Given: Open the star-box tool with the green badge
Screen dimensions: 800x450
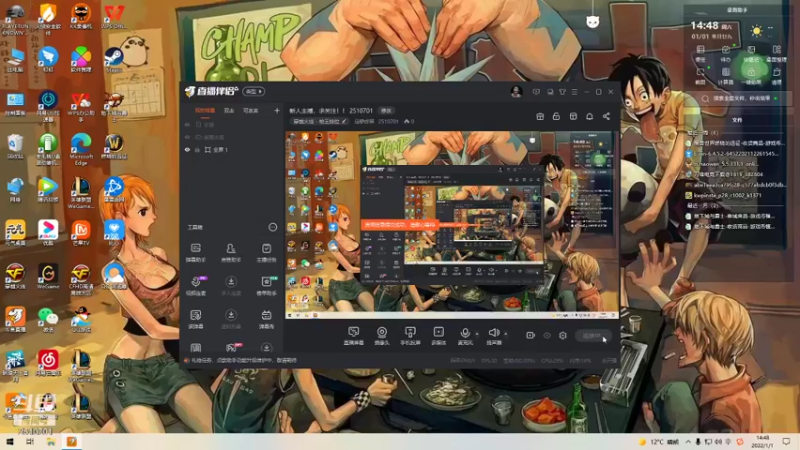Looking at the screenshot, I should coord(266,286).
